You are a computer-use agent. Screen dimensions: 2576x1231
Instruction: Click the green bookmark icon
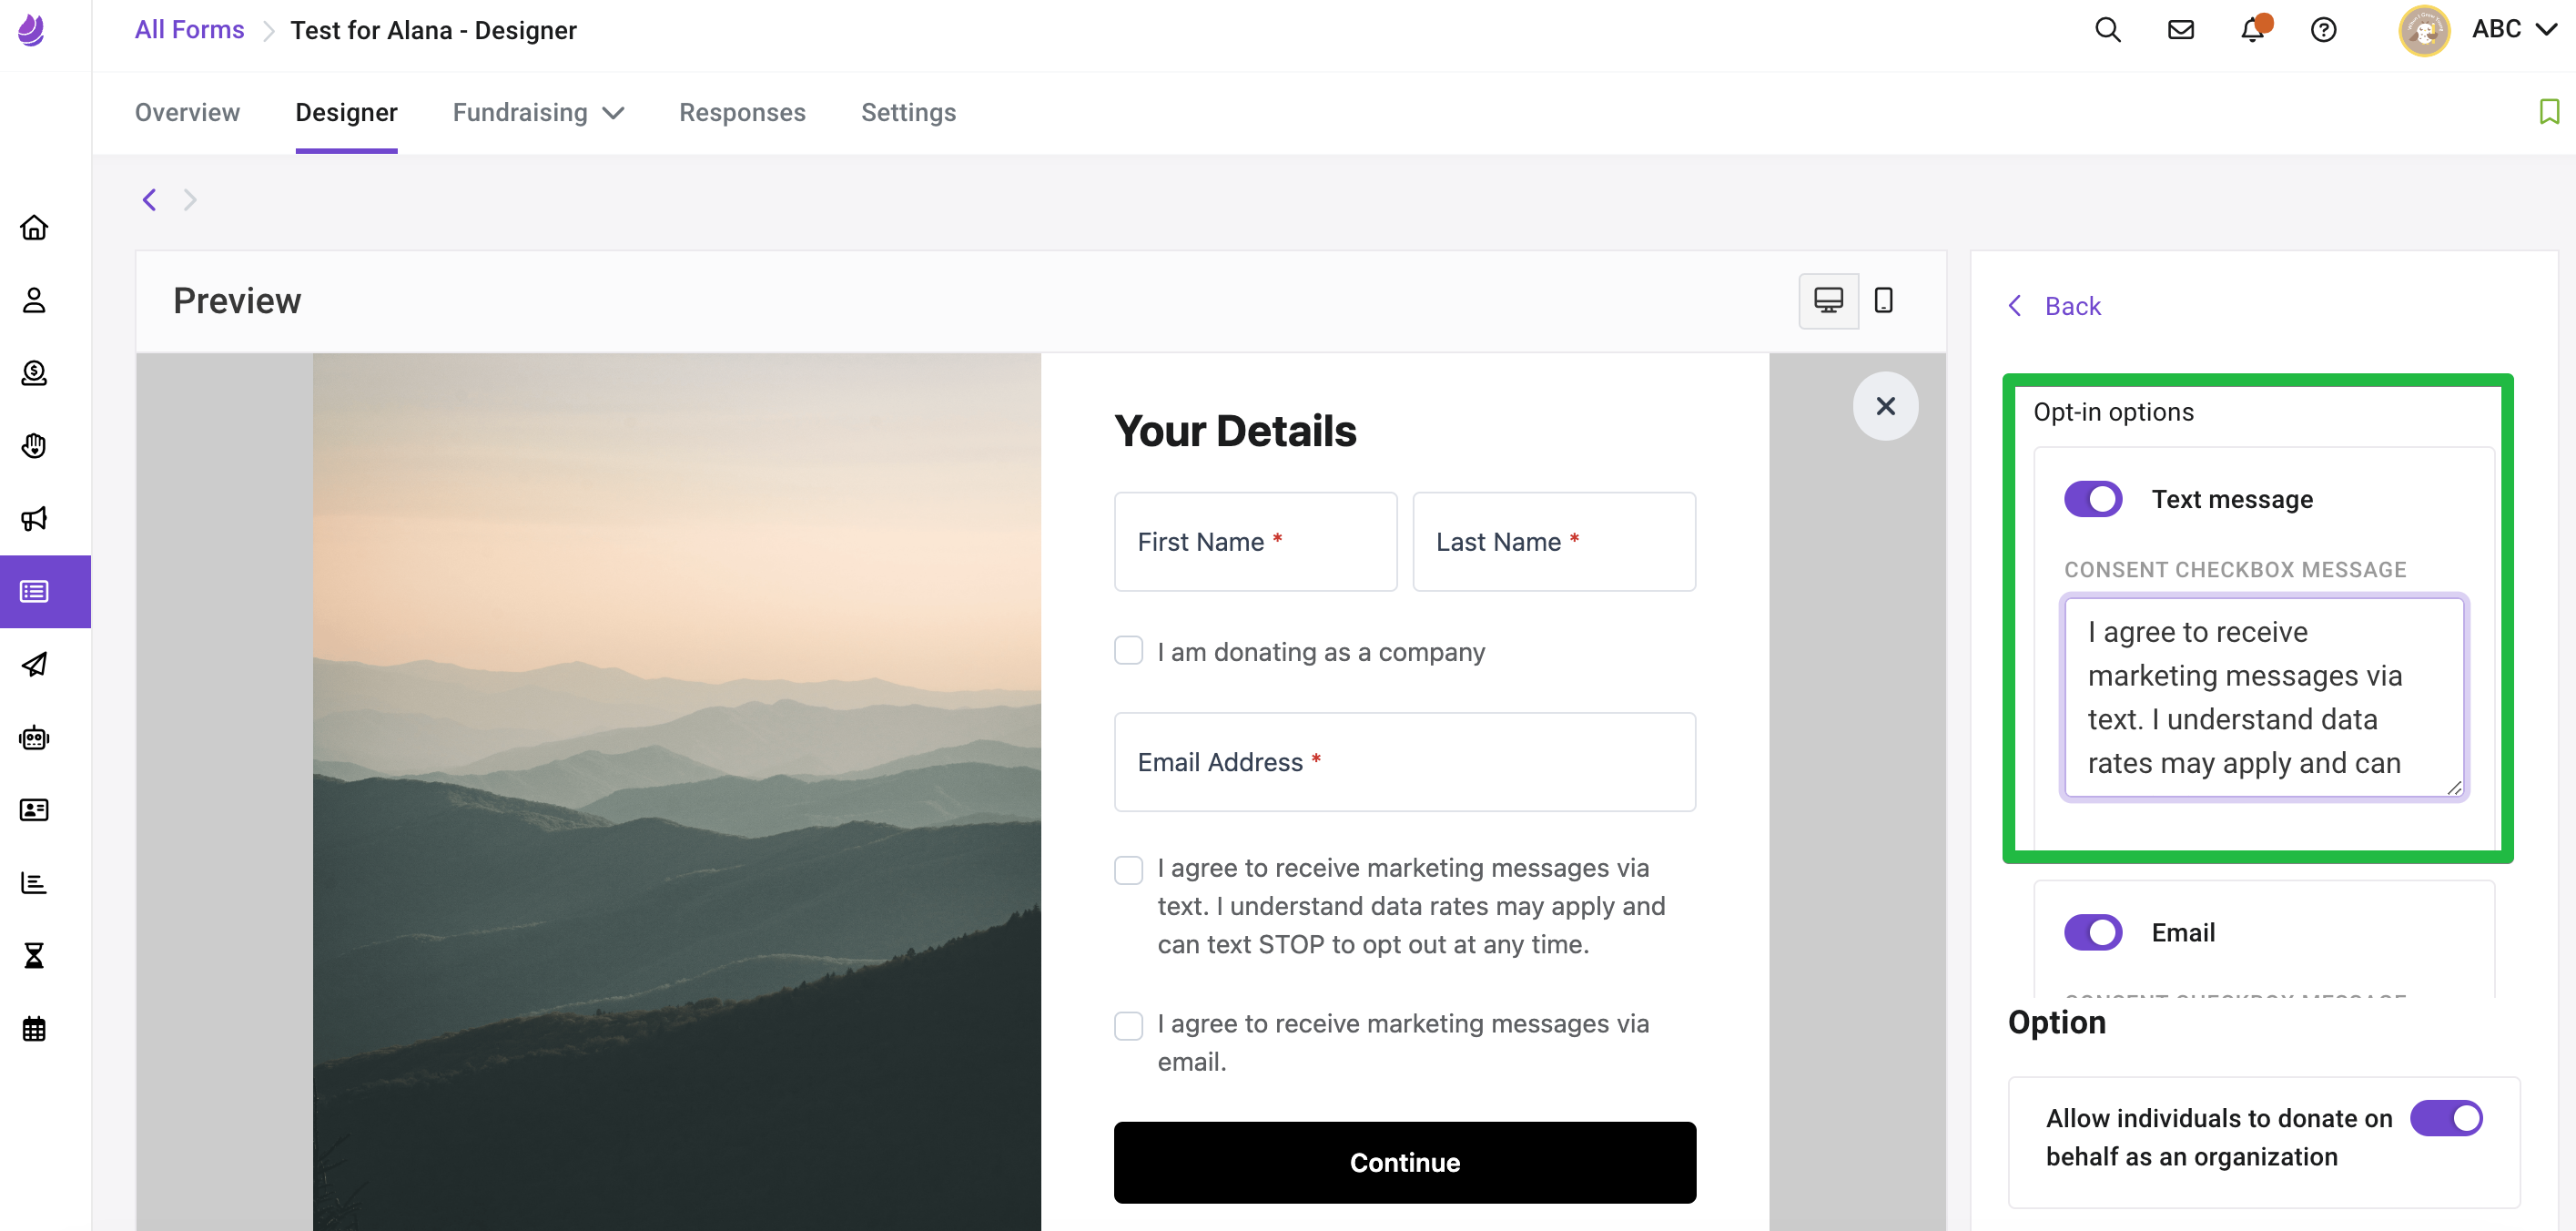pos(2549,111)
